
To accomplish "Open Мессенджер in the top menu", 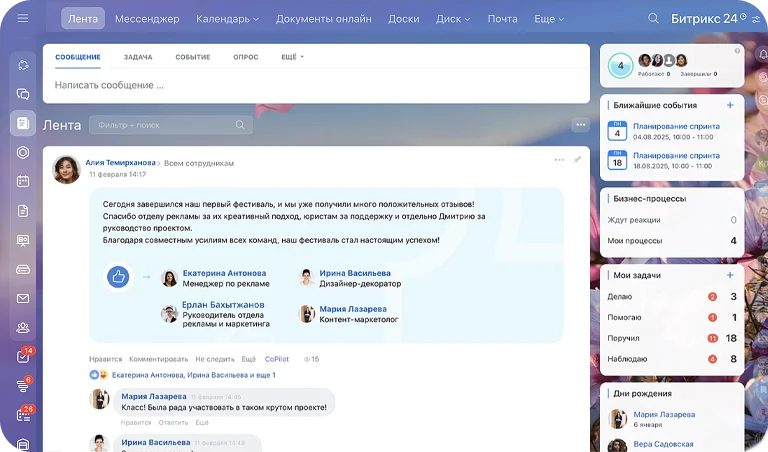I will (147, 19).
